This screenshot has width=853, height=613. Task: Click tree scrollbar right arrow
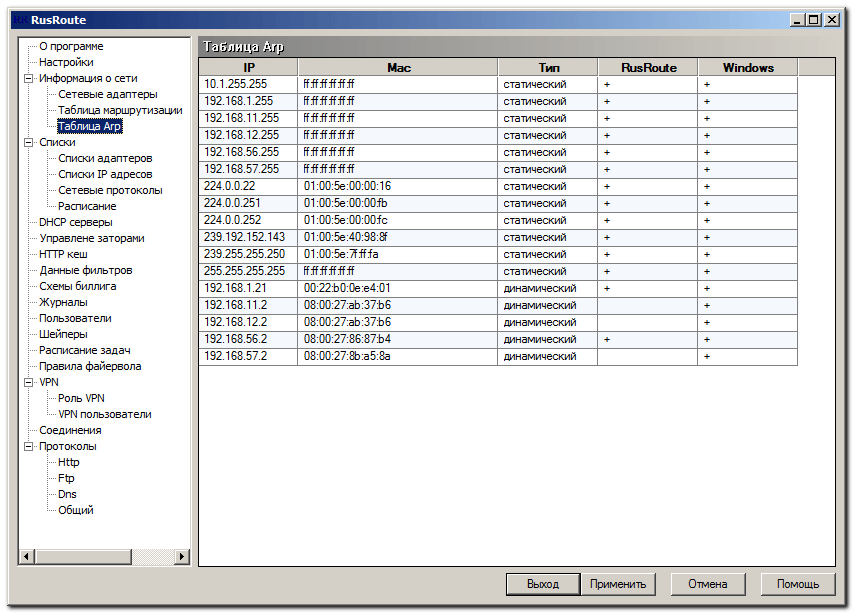182,556
